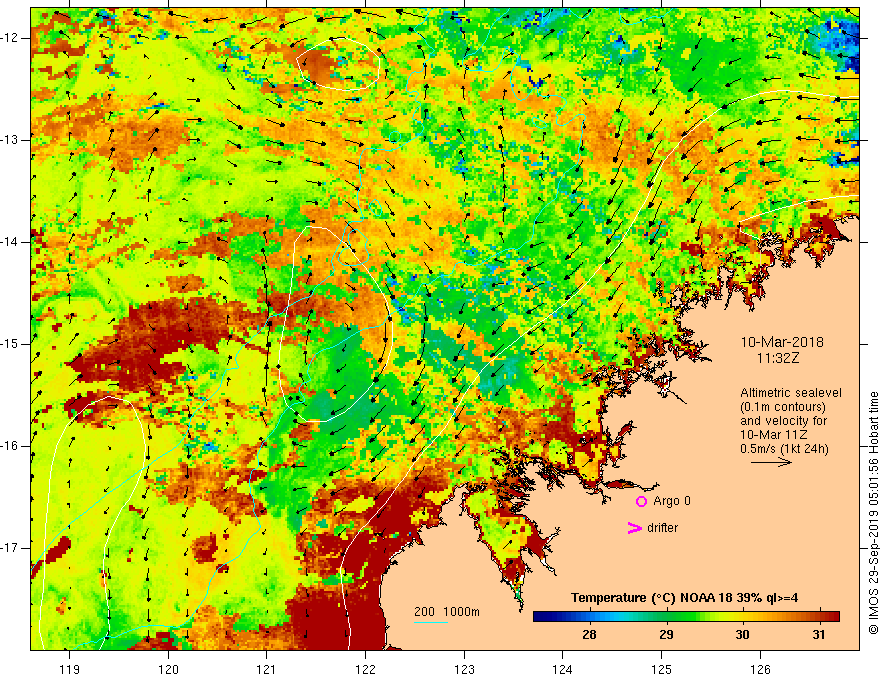Click the 'drifter' legend label
The width and height of the screenshot is (880, 680).
point(662,528)
